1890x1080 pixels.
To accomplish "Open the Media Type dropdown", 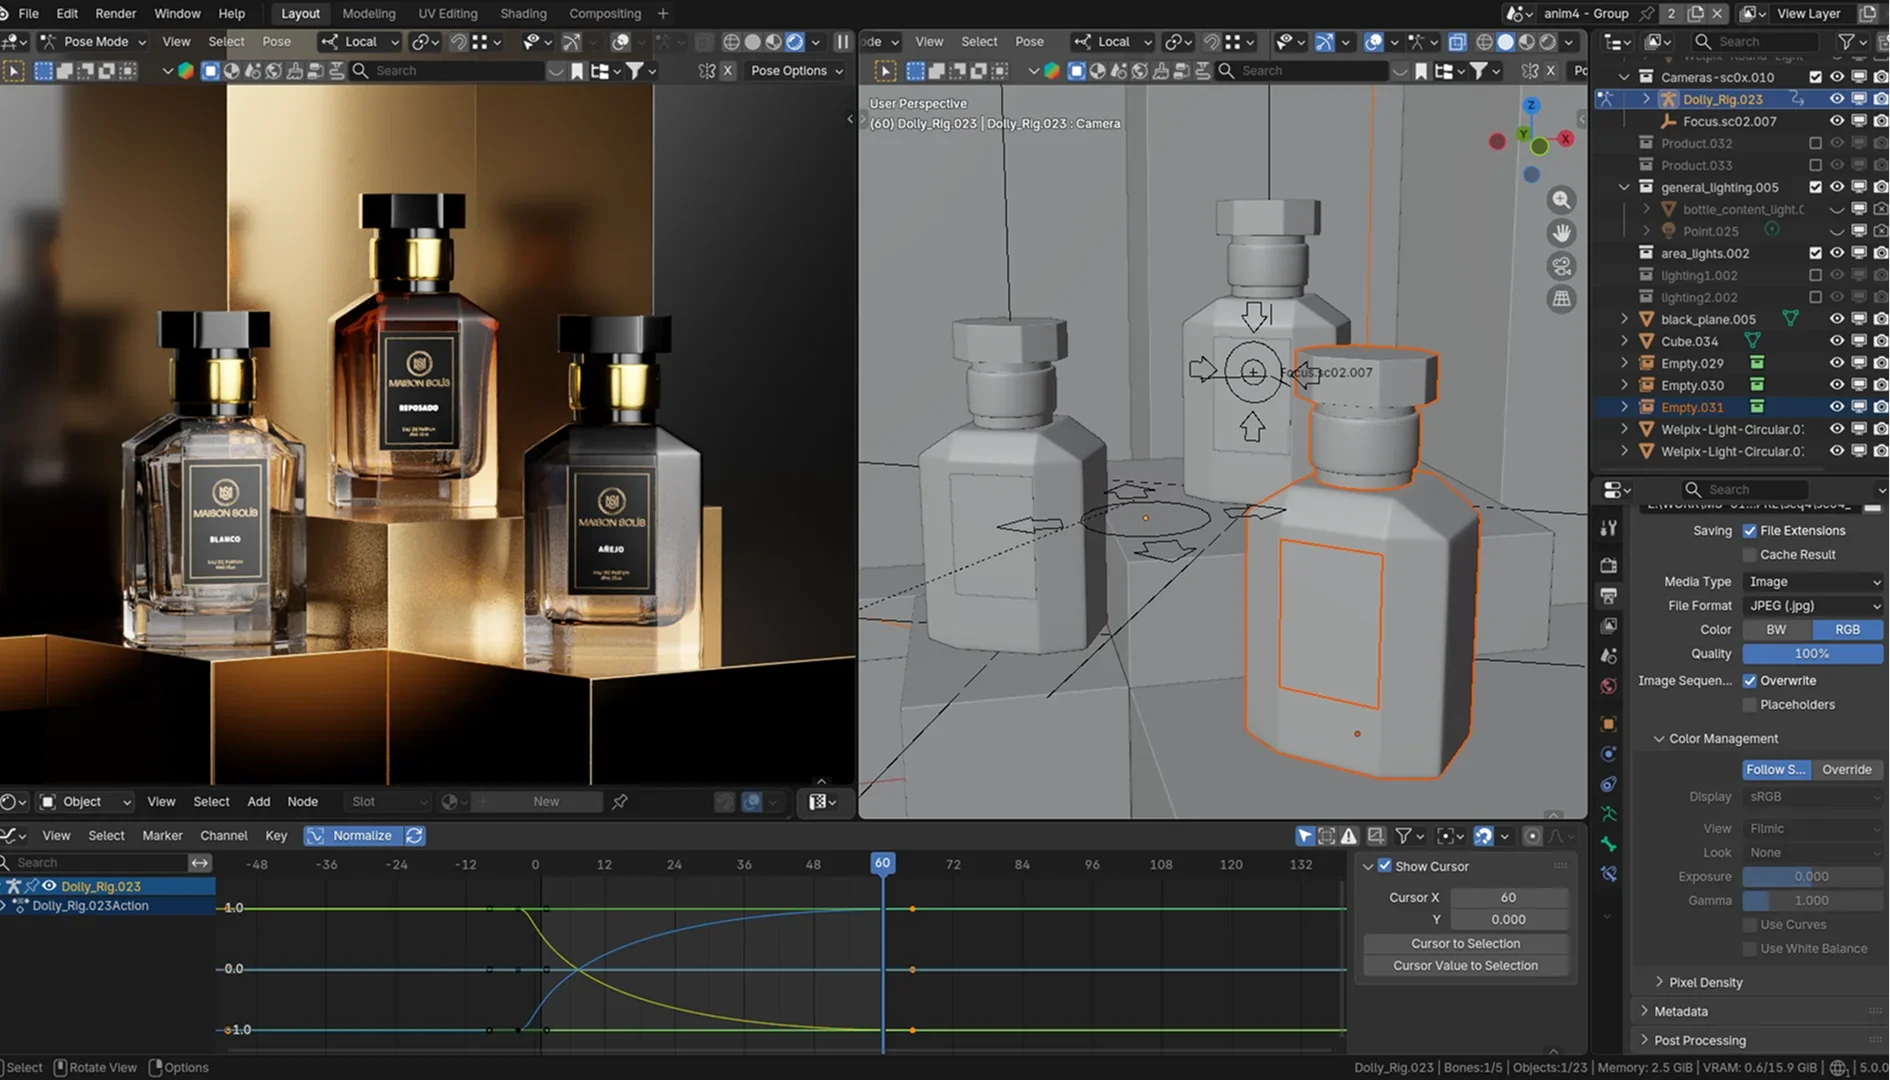I will tap(1813, 582).
